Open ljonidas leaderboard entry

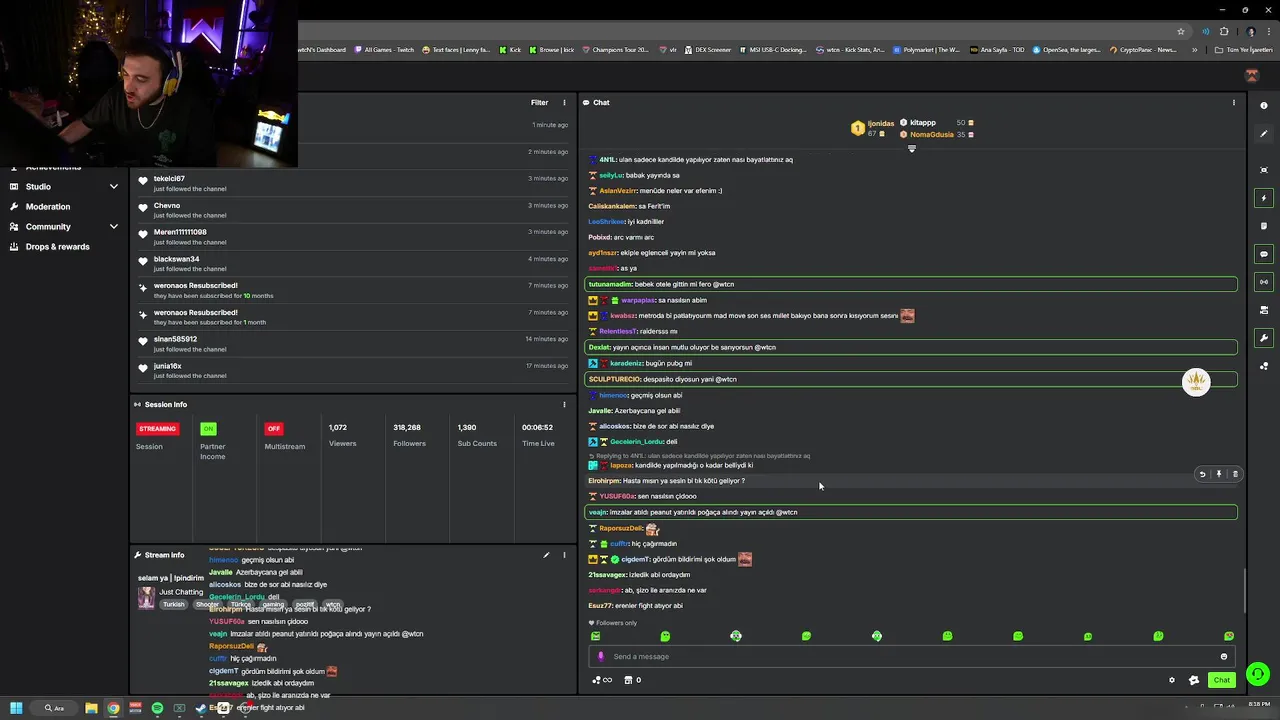coord(873,128)
